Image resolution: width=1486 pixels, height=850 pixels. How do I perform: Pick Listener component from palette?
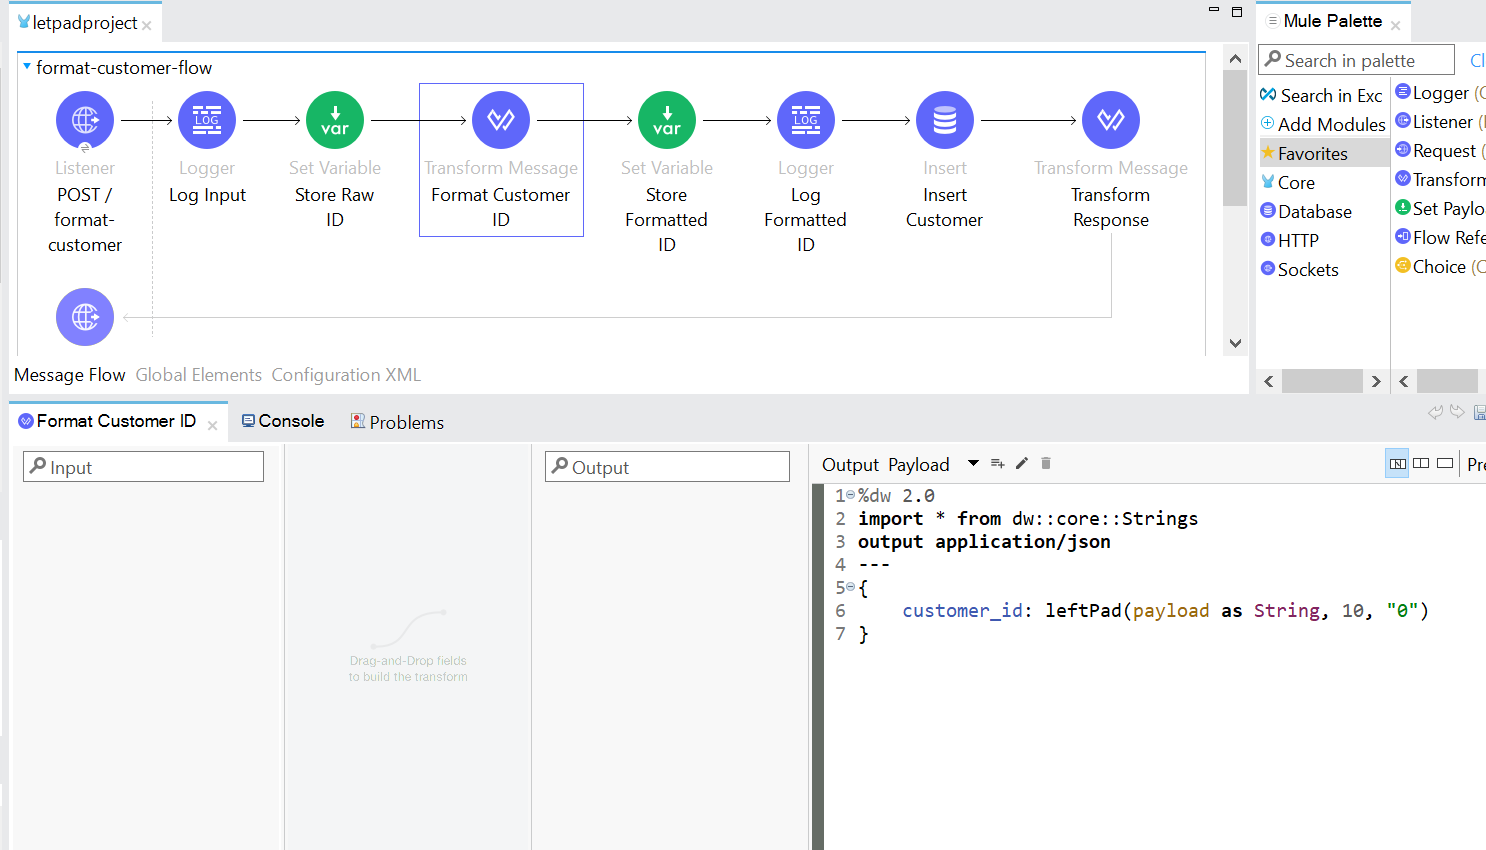coord(1440,121)
